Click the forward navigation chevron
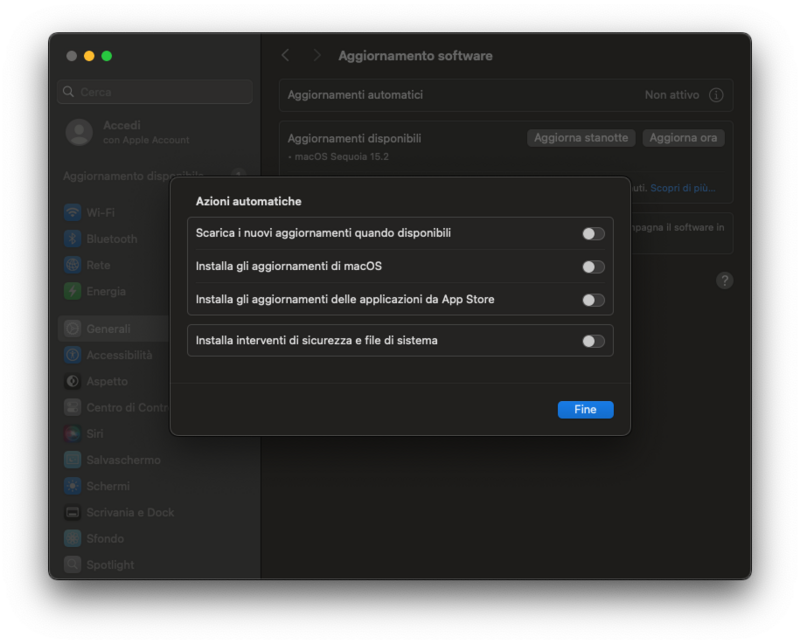Image resolution: width=800 pixels, height=644 pixels. coord(317,55)
